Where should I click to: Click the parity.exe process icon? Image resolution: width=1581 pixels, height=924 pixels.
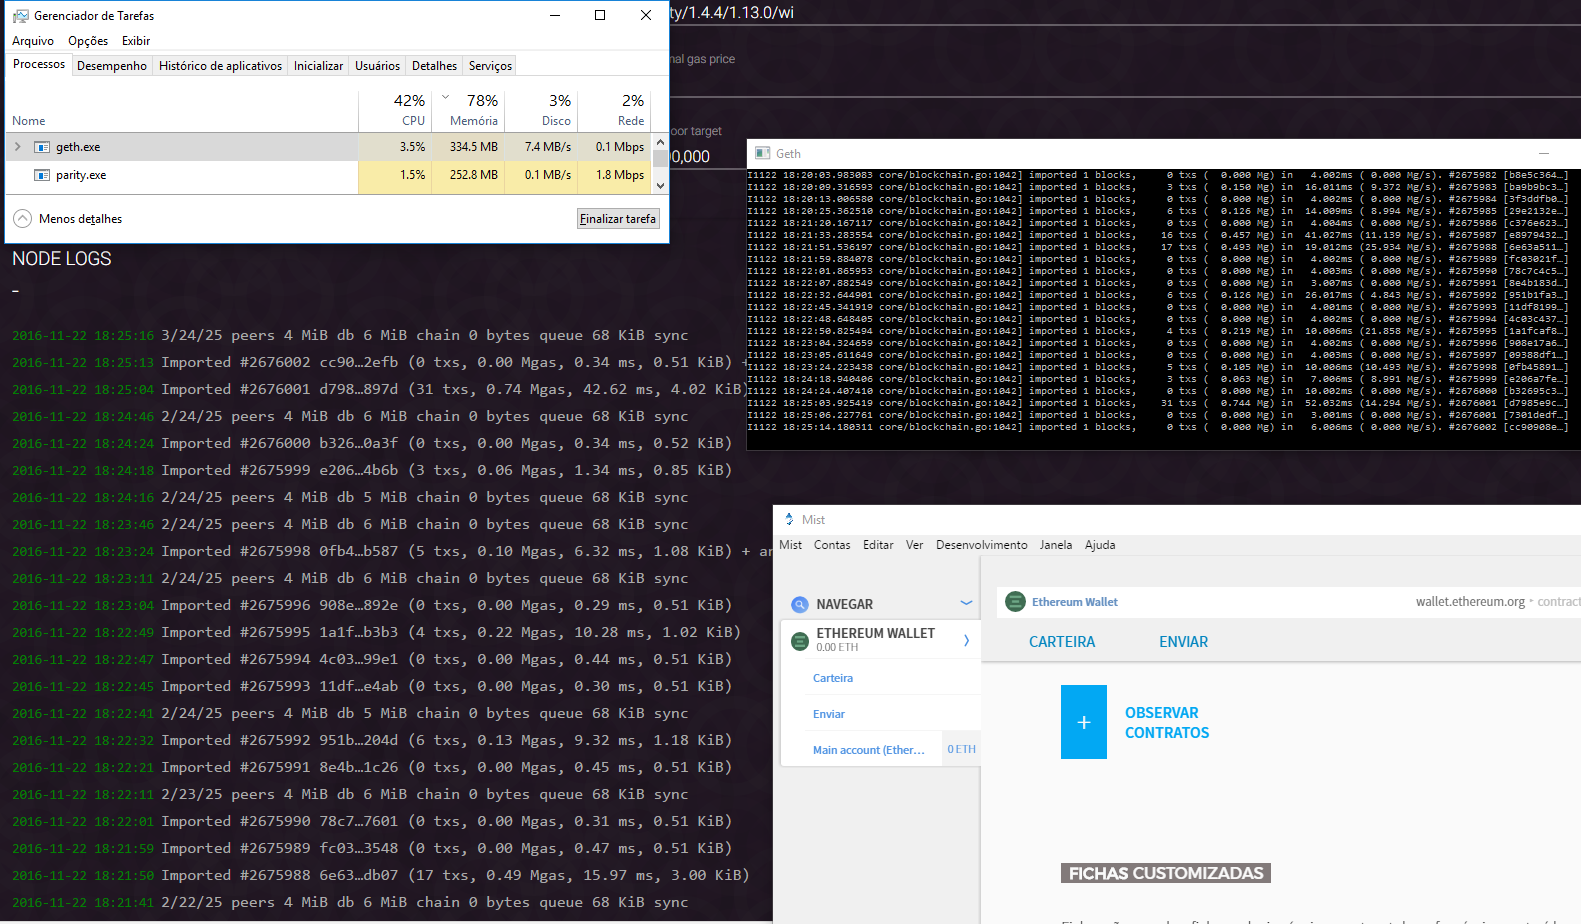pyautogui.click(x=42, y=175)
